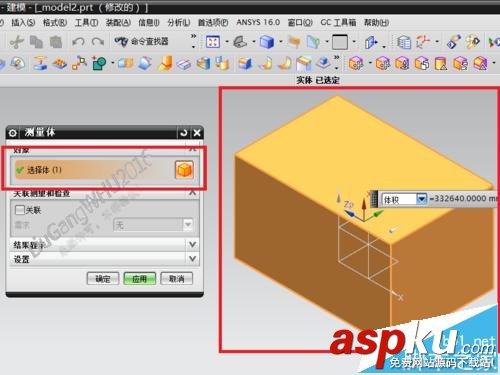This screenshot has width=500, height=375.
Task: Click the first synchronous modeling cube icon
Action: click(356, 63)
